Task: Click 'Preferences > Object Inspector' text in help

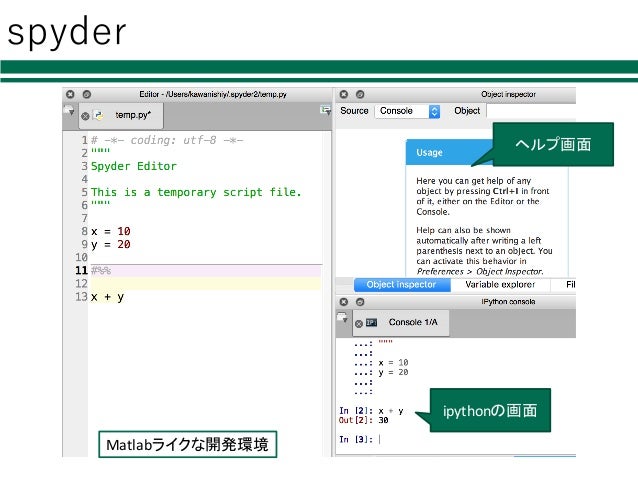Action: (x=480, y=271)
